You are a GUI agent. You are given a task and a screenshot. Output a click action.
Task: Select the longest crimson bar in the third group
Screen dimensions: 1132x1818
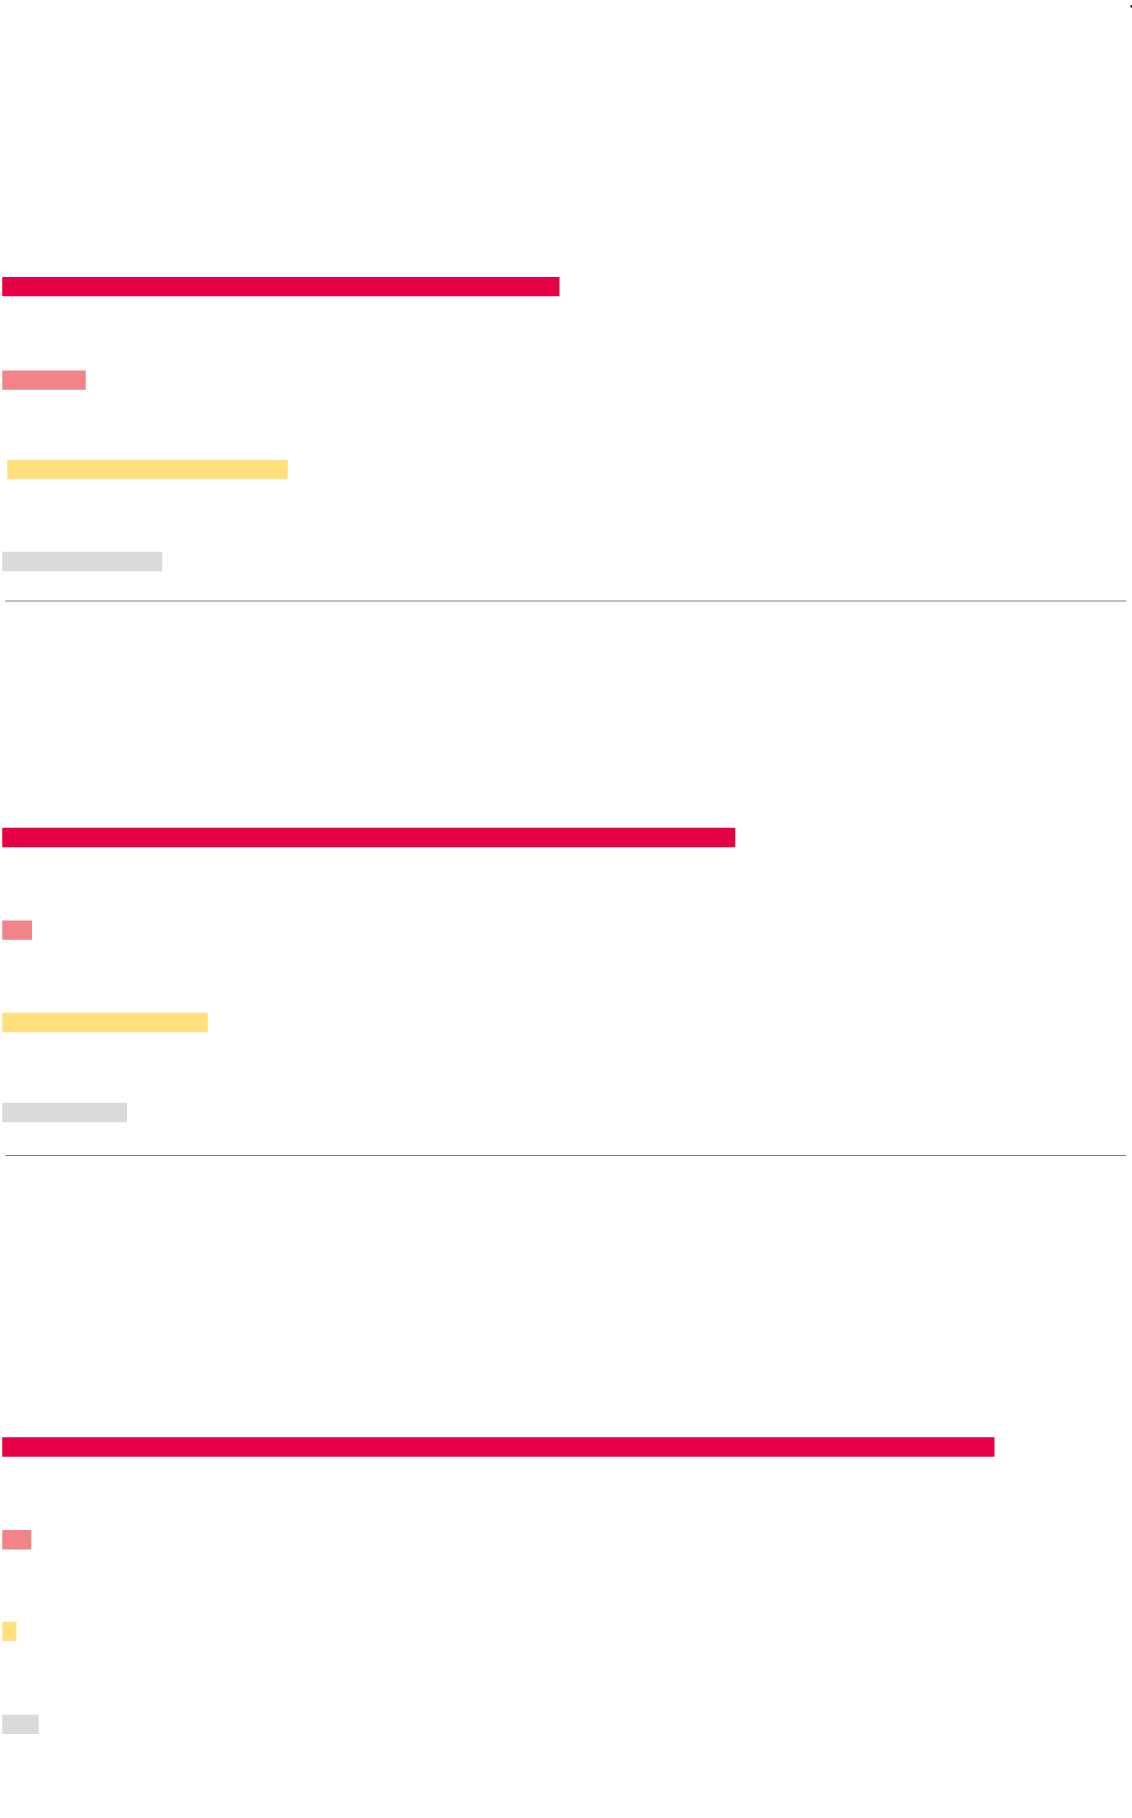coord(498,1447)
